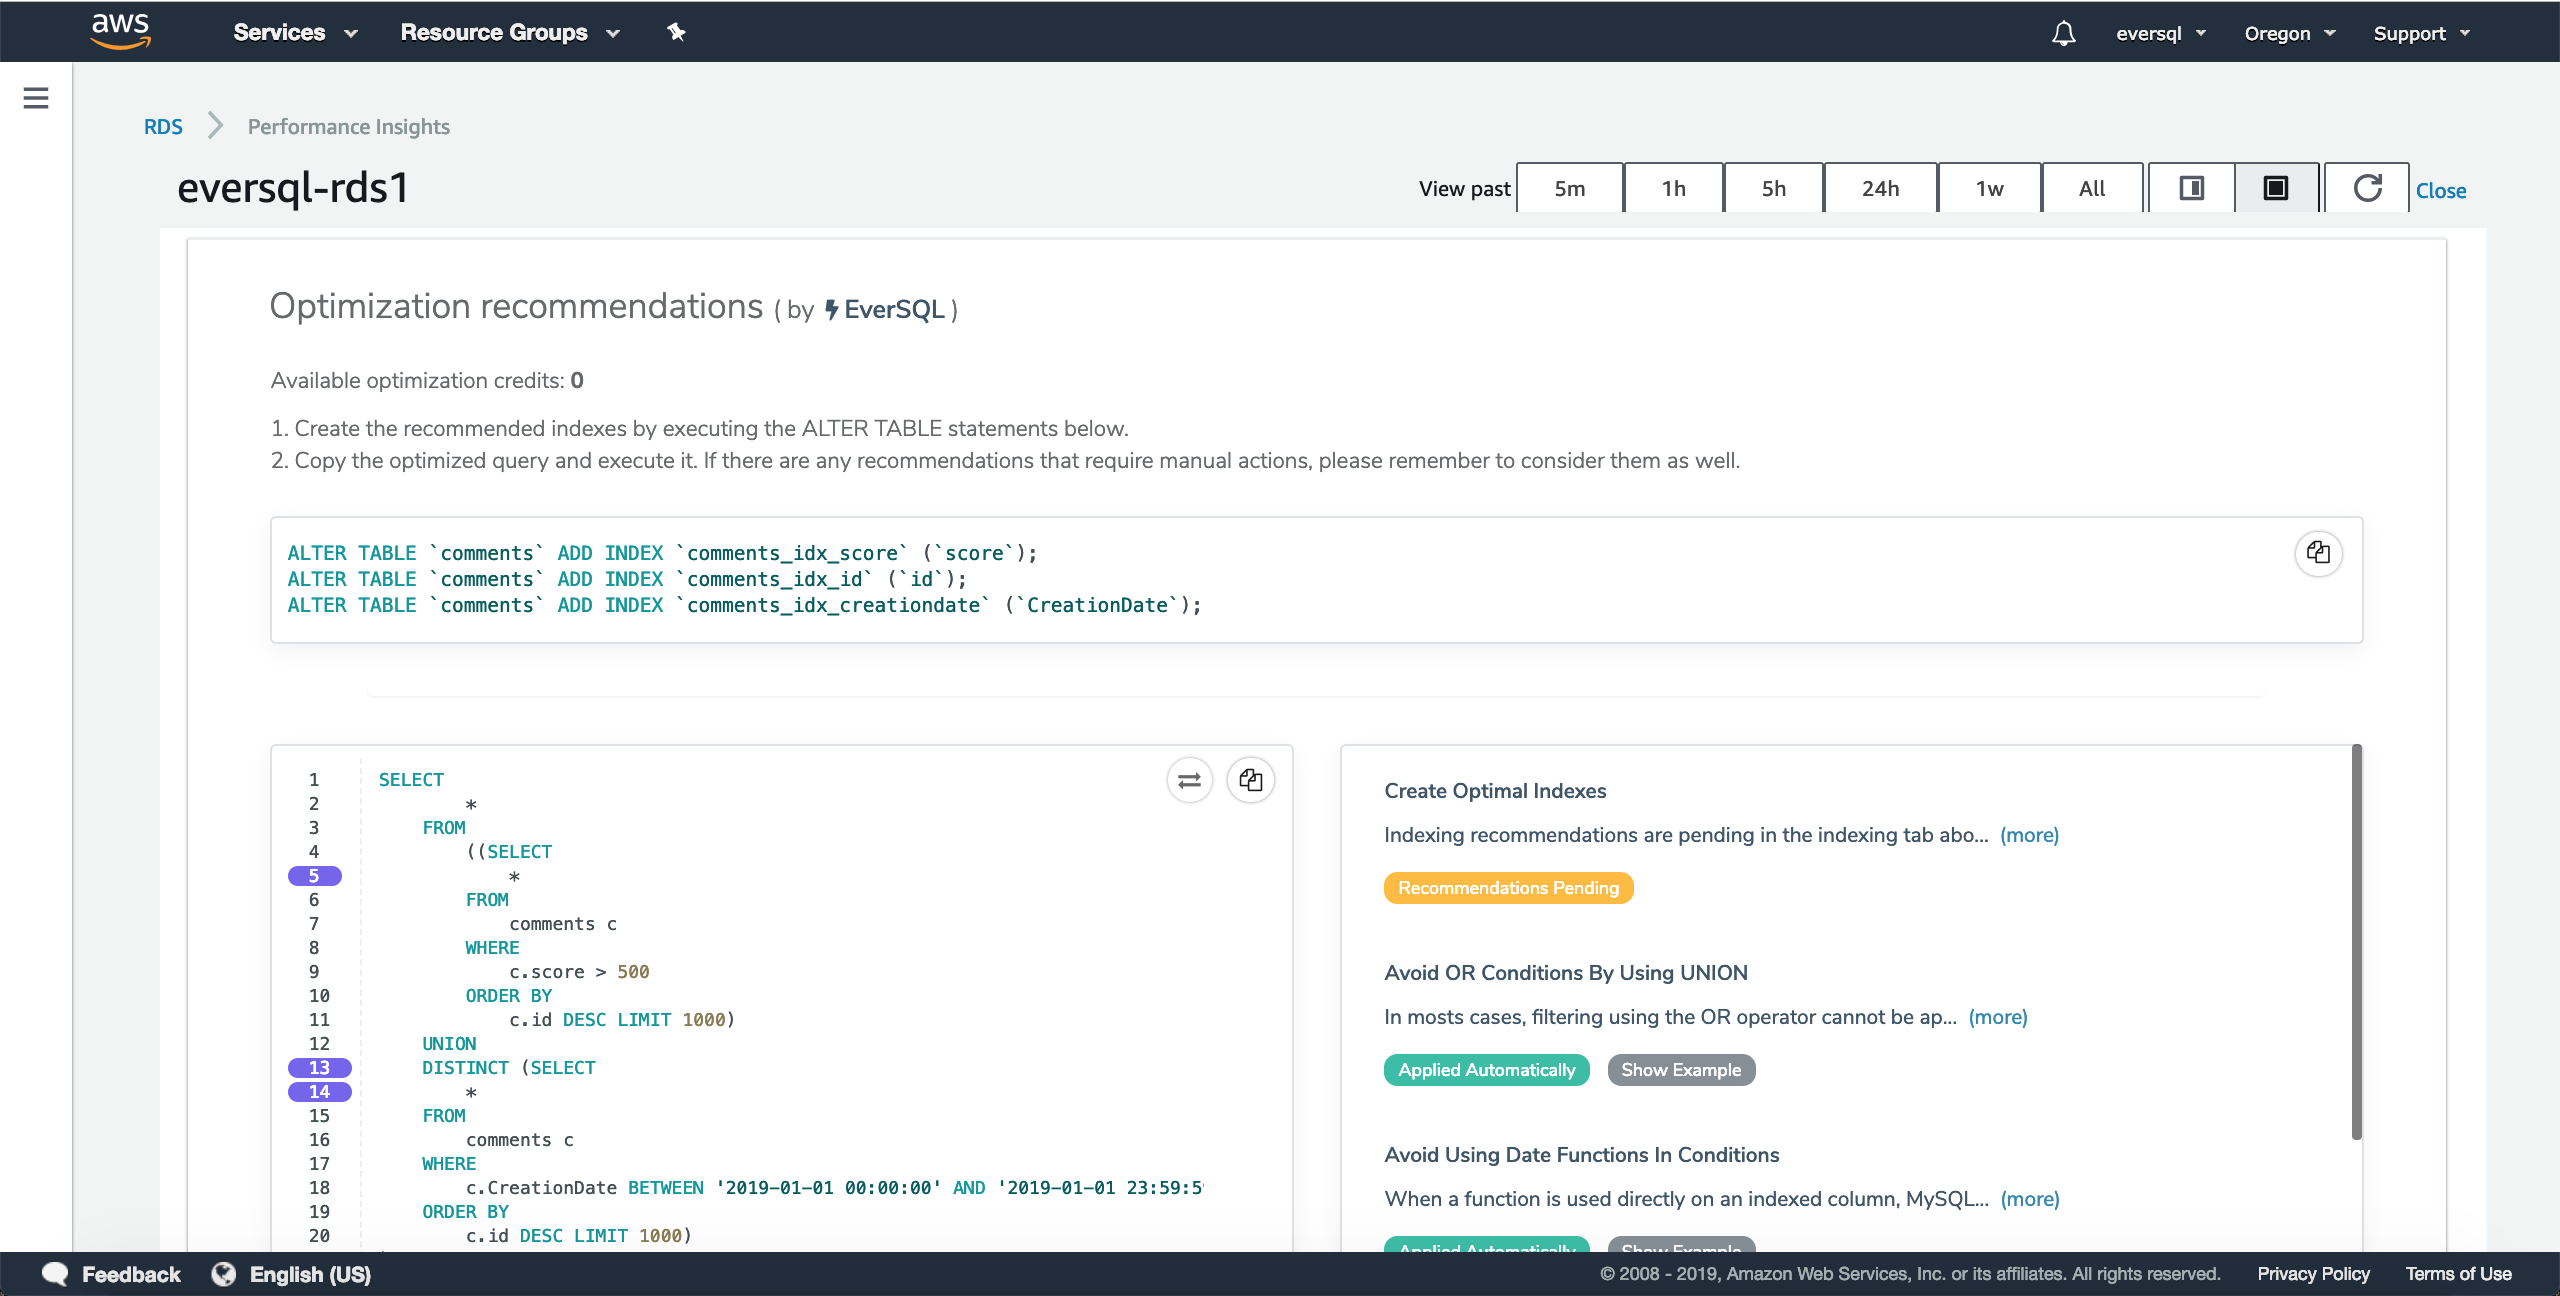Click the comments_idx_creationdate ALTER TABLE line
This screenshot has width=2560, height=1296.
744,605
